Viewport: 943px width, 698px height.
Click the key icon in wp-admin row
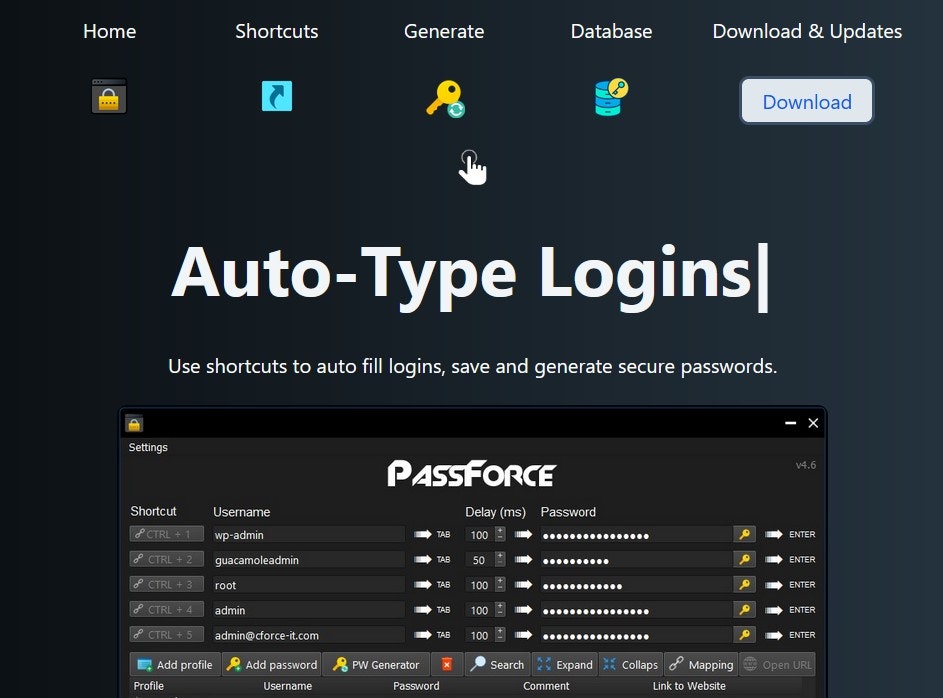745,534
